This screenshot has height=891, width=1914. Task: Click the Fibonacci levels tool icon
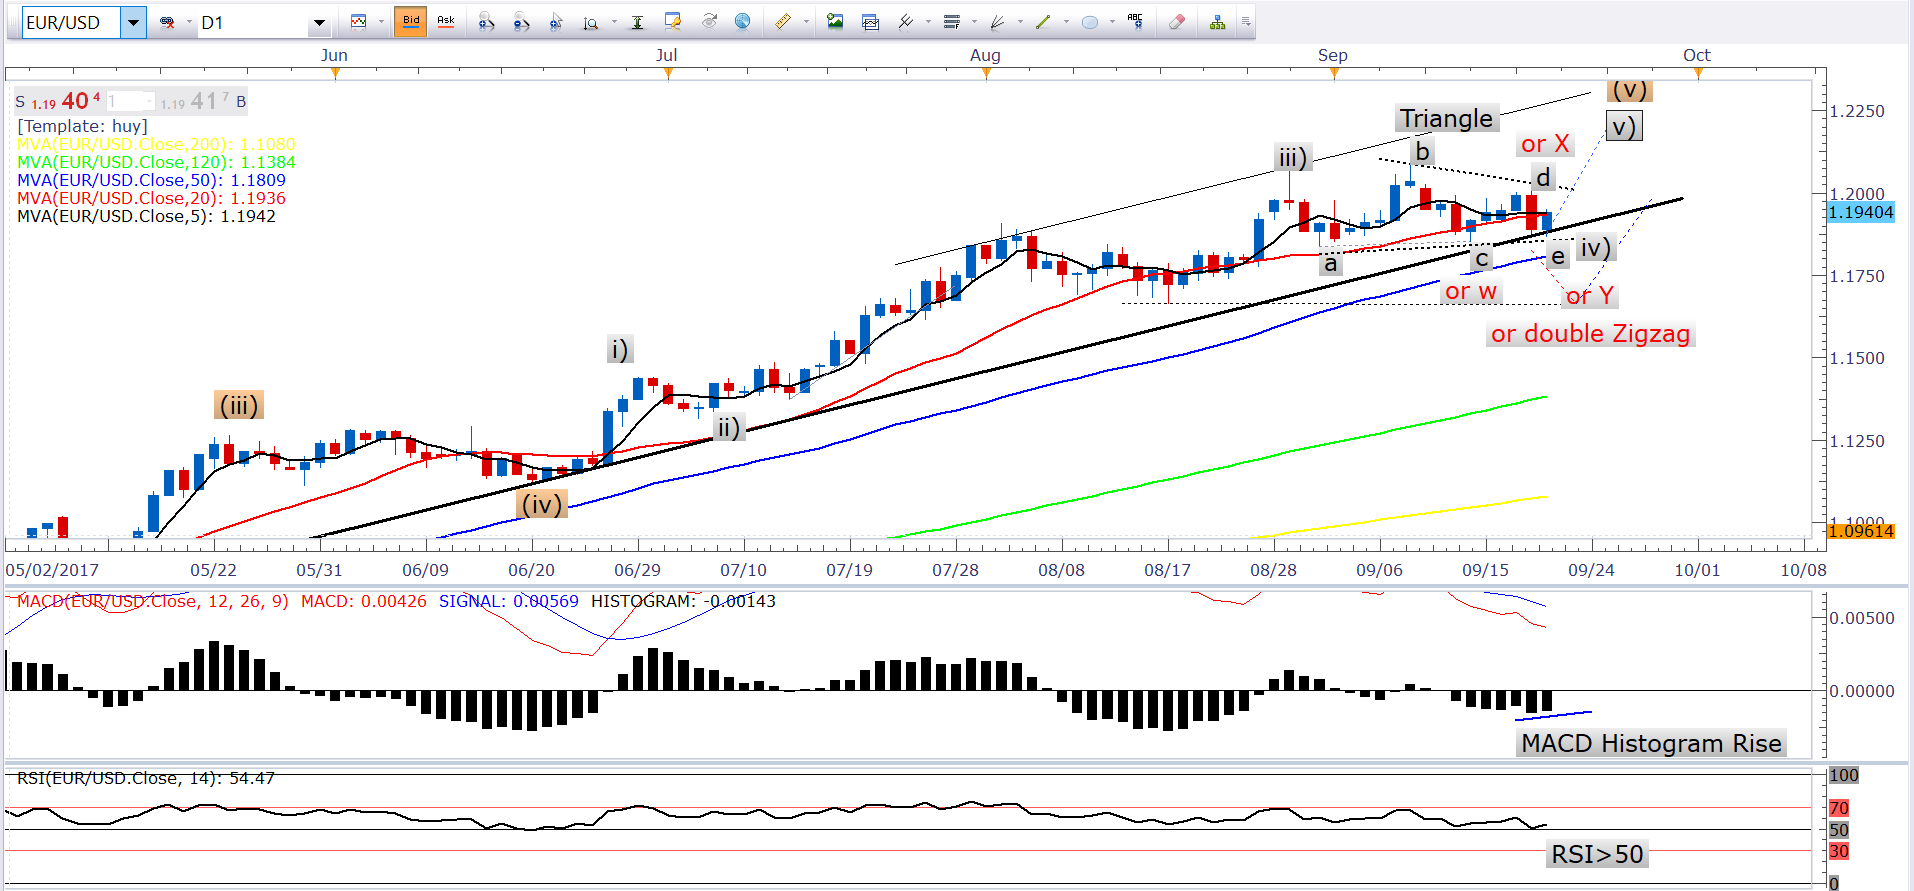point(951,22)
